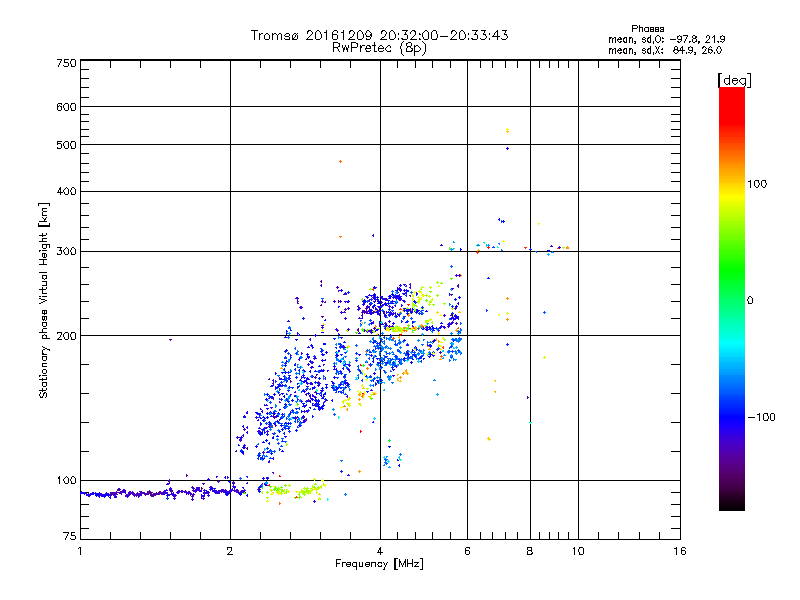Click the plot title "Tromsø 20161209 20:32:00-20:33:43"

379,35
